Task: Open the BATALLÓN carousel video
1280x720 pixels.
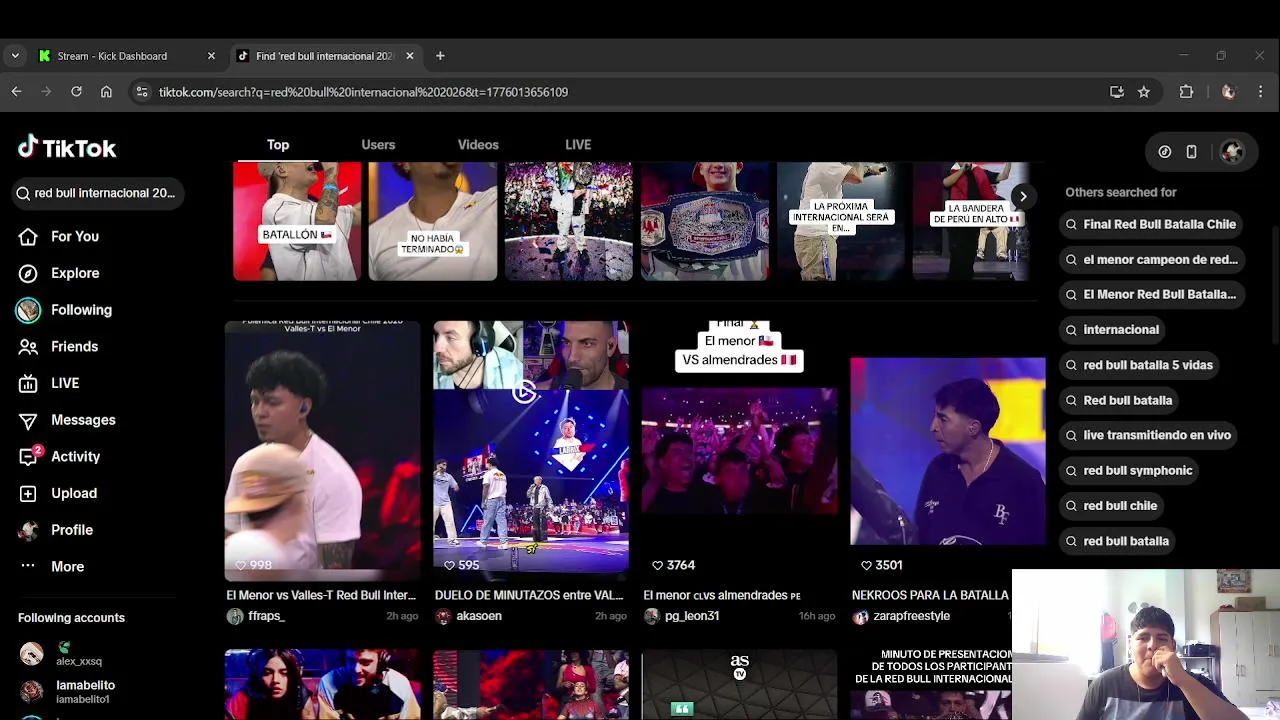Action: click(x=297, y=222)
